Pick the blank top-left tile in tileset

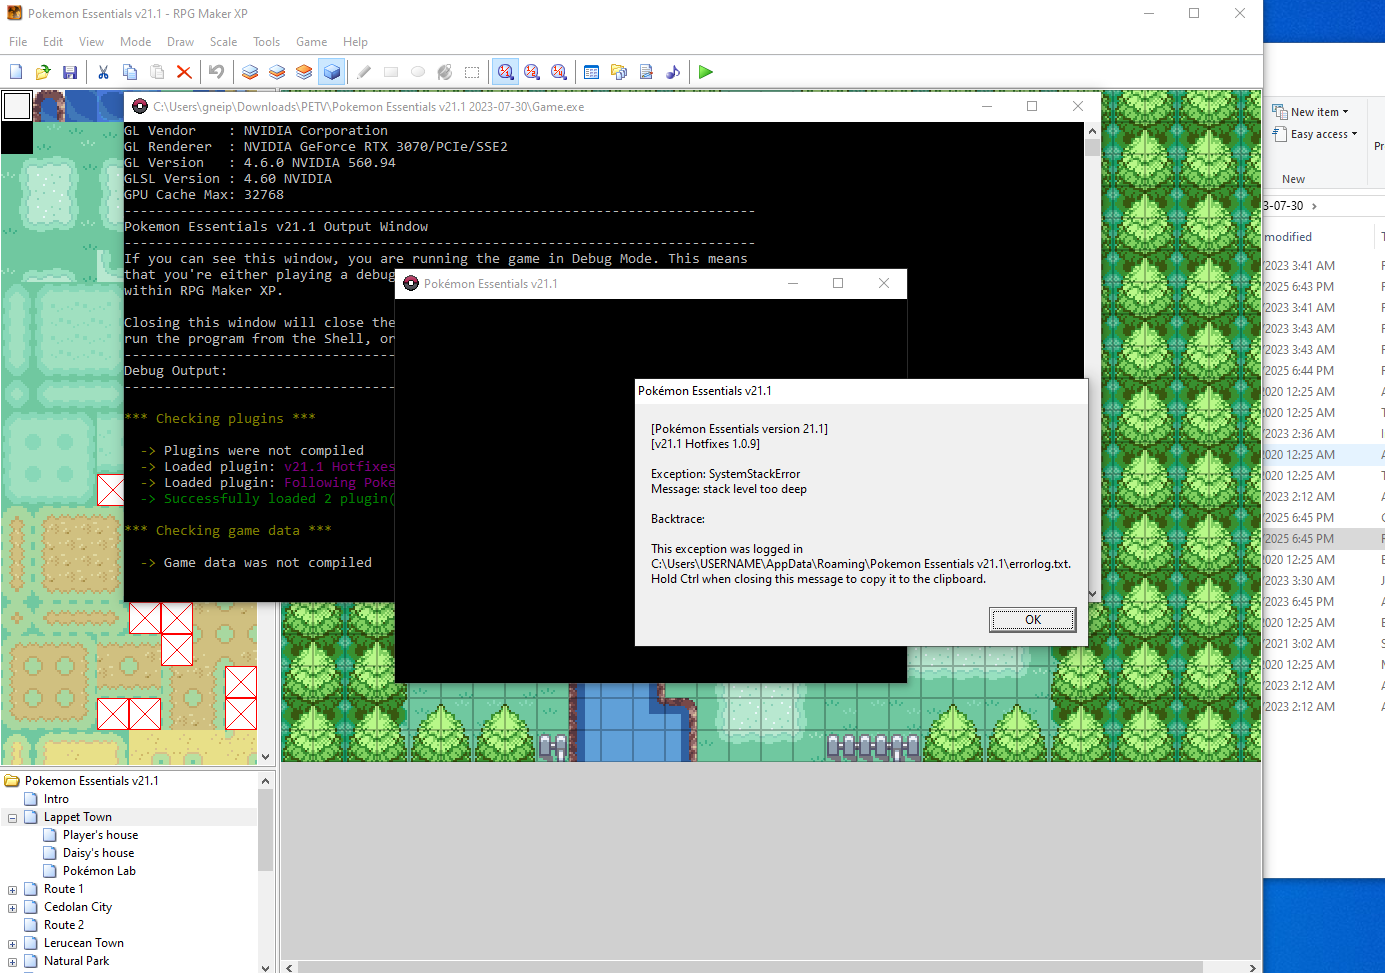17,106
